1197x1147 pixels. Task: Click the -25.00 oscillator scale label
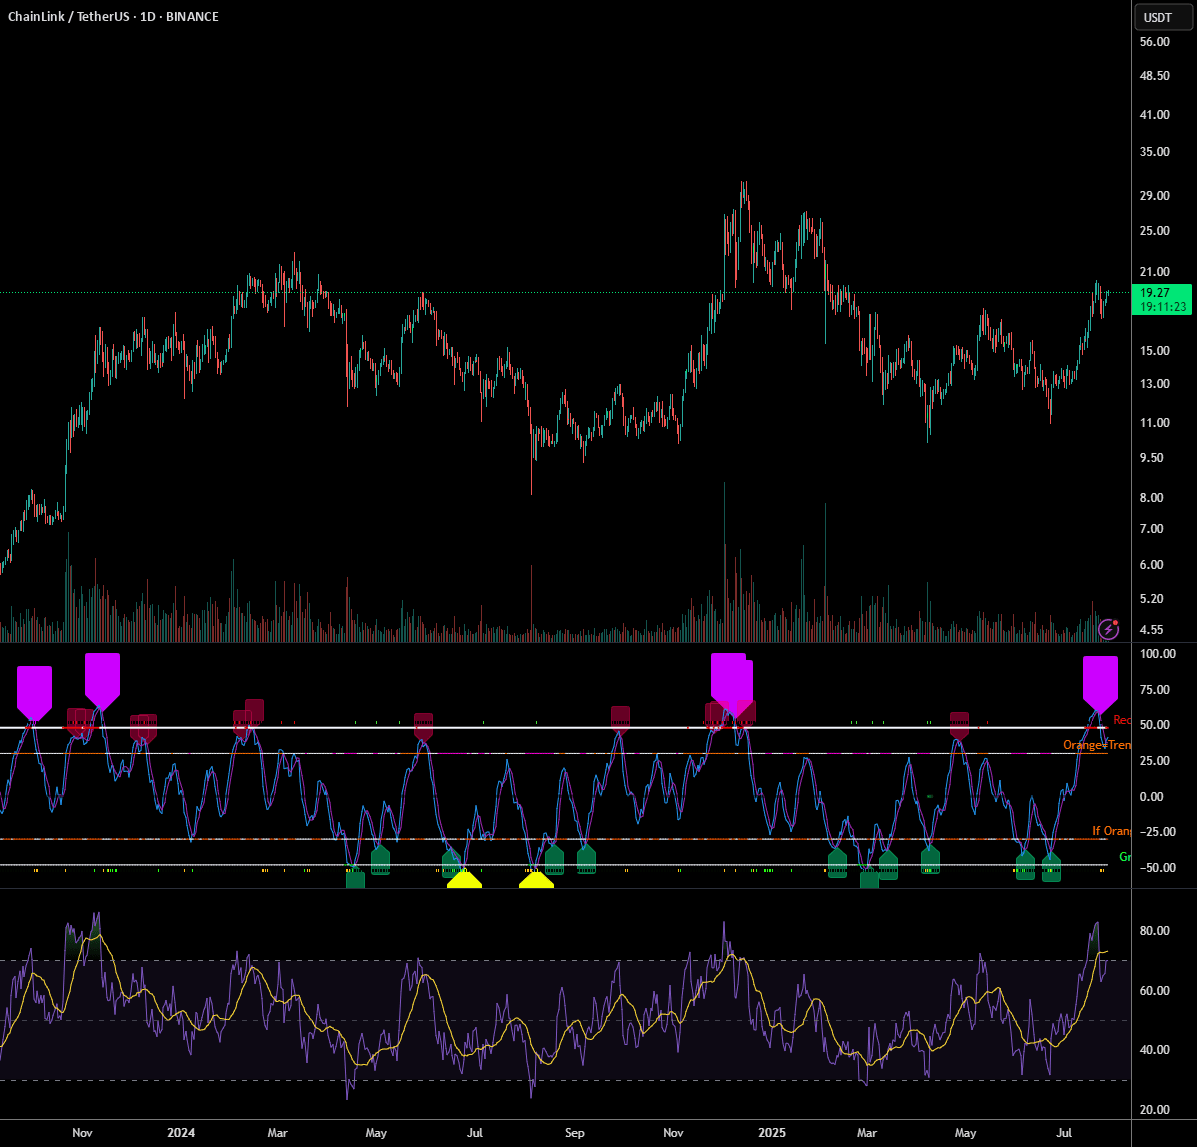point(1157,831)
